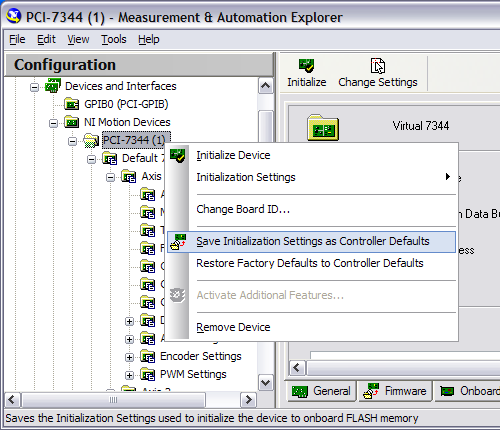Select NI Motion Devices tree item
Screen dimensions: 500x430
click(127, 122)
